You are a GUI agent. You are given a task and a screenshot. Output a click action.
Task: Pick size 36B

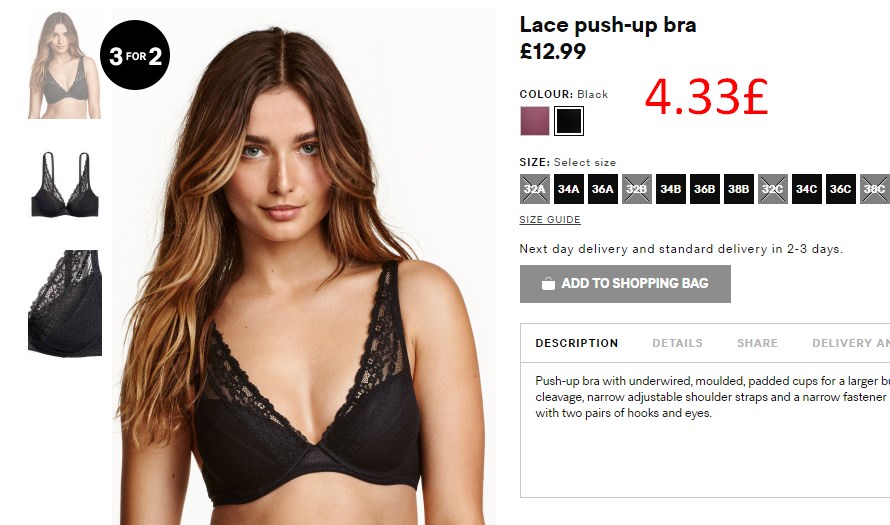[704, 189]
